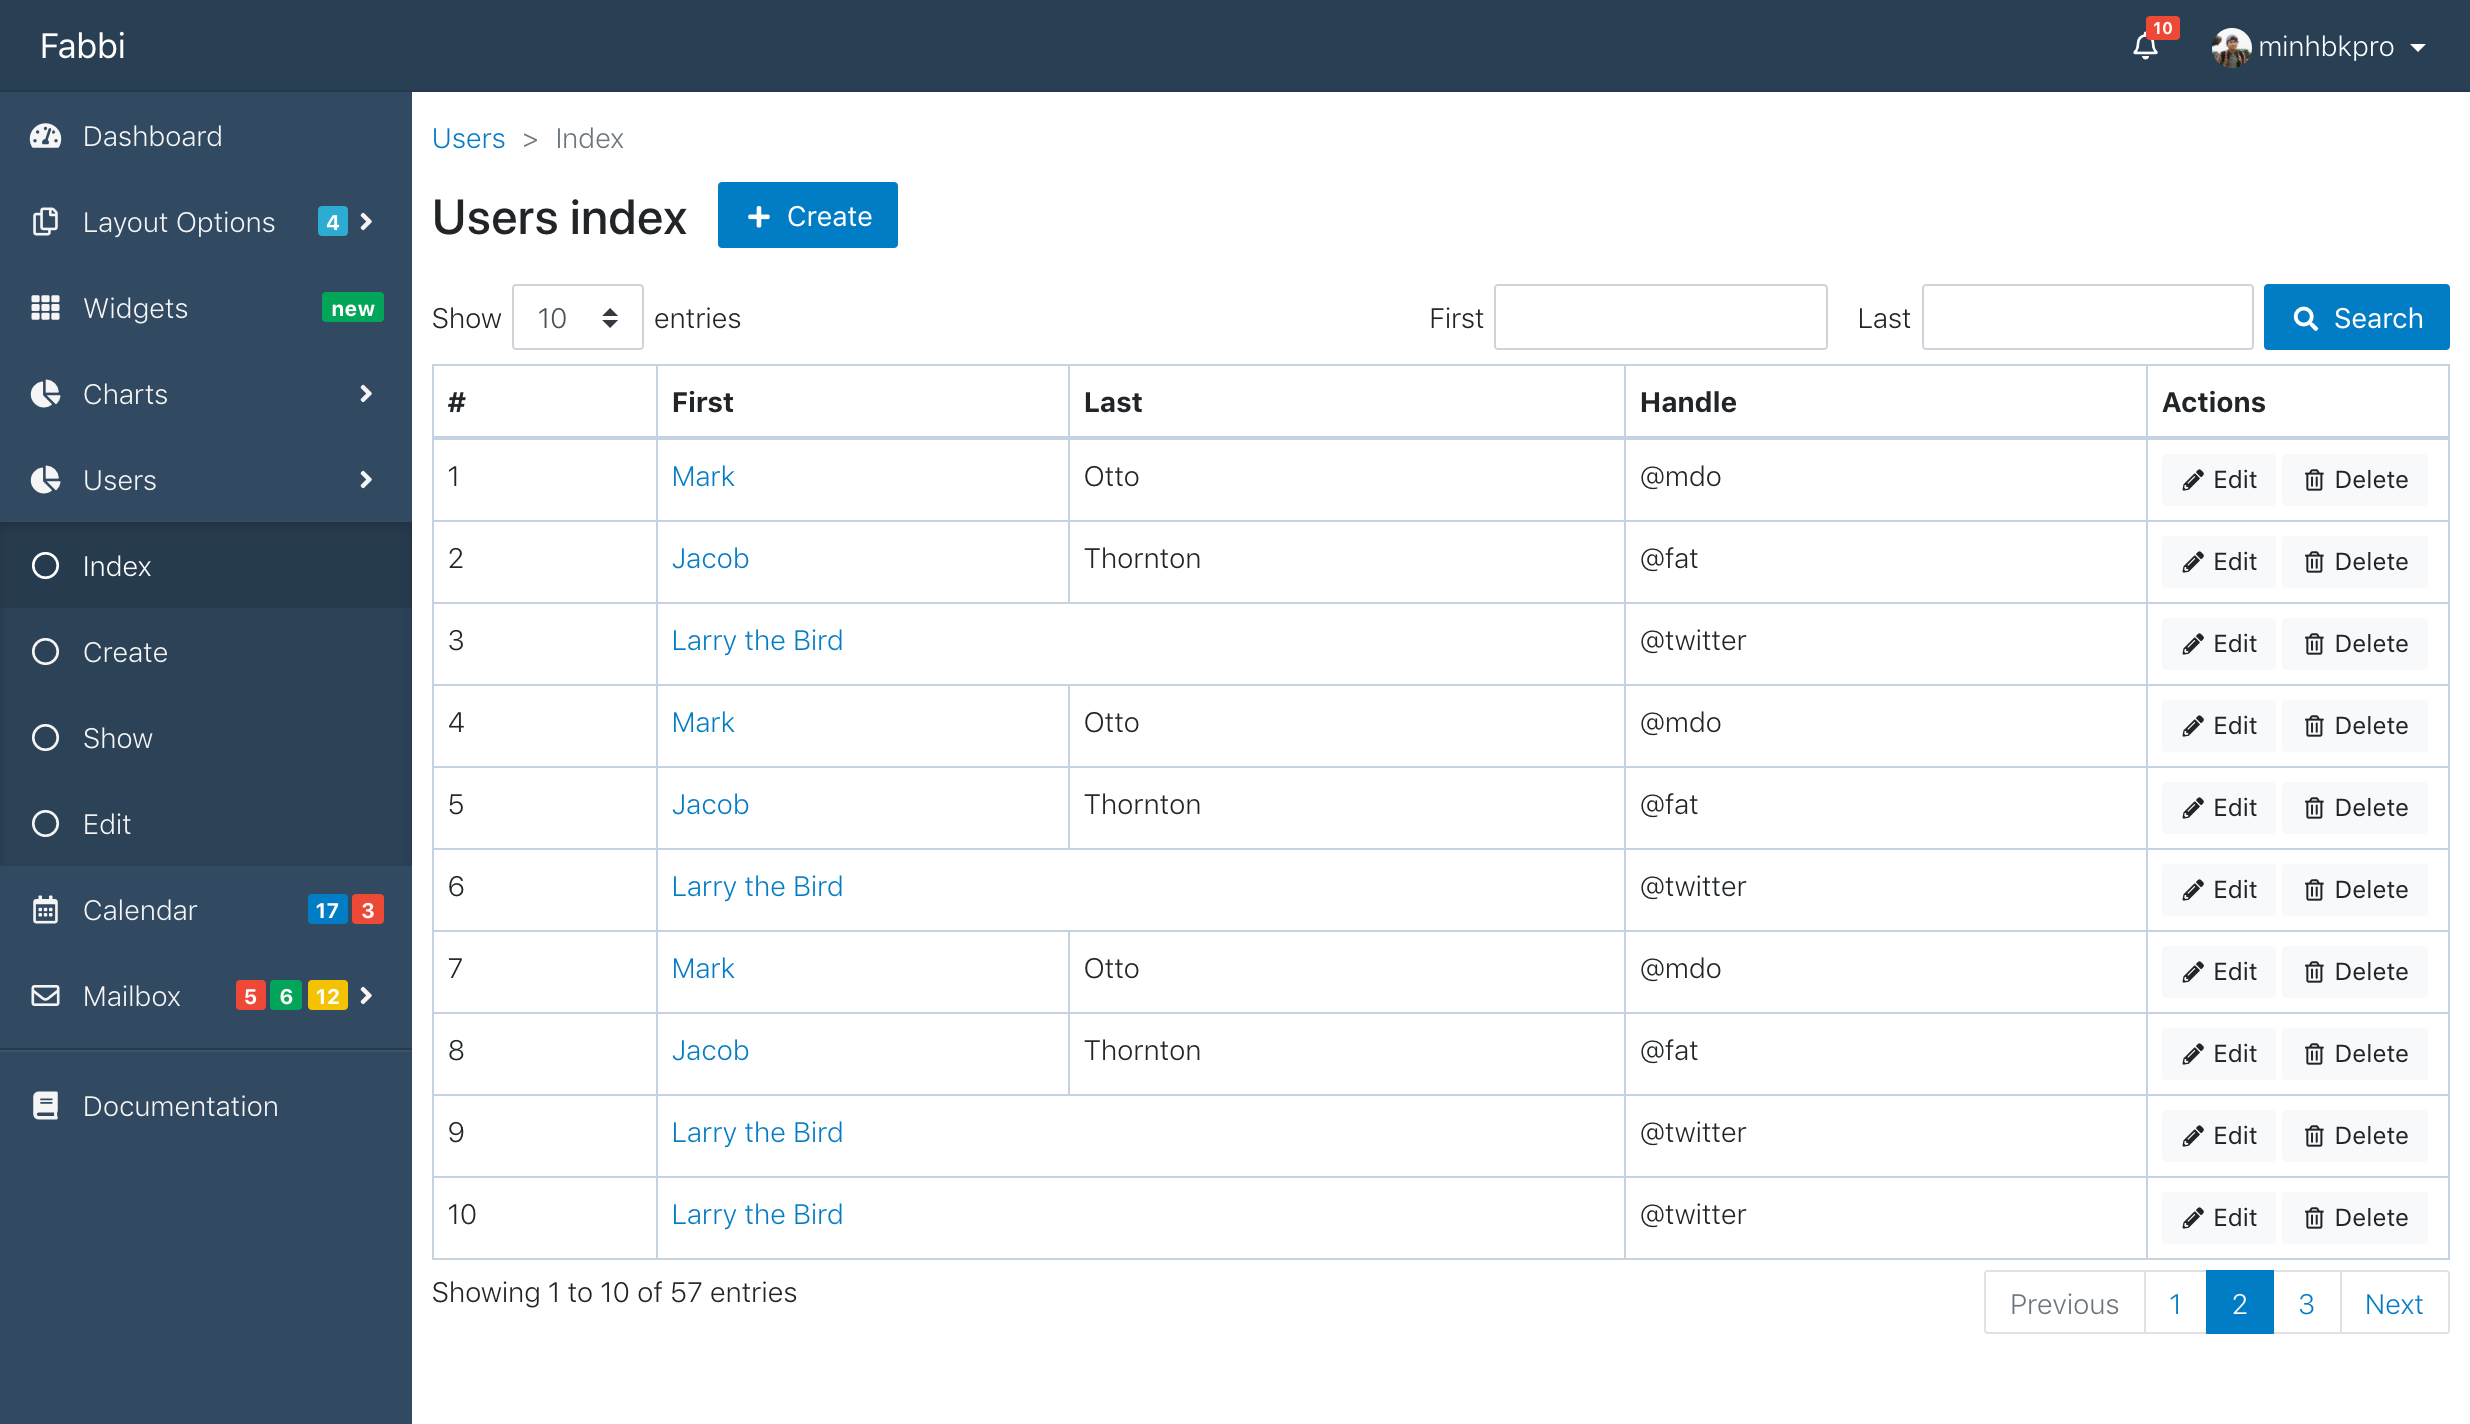Click the Users breadcrumb link

click(468, 138)
